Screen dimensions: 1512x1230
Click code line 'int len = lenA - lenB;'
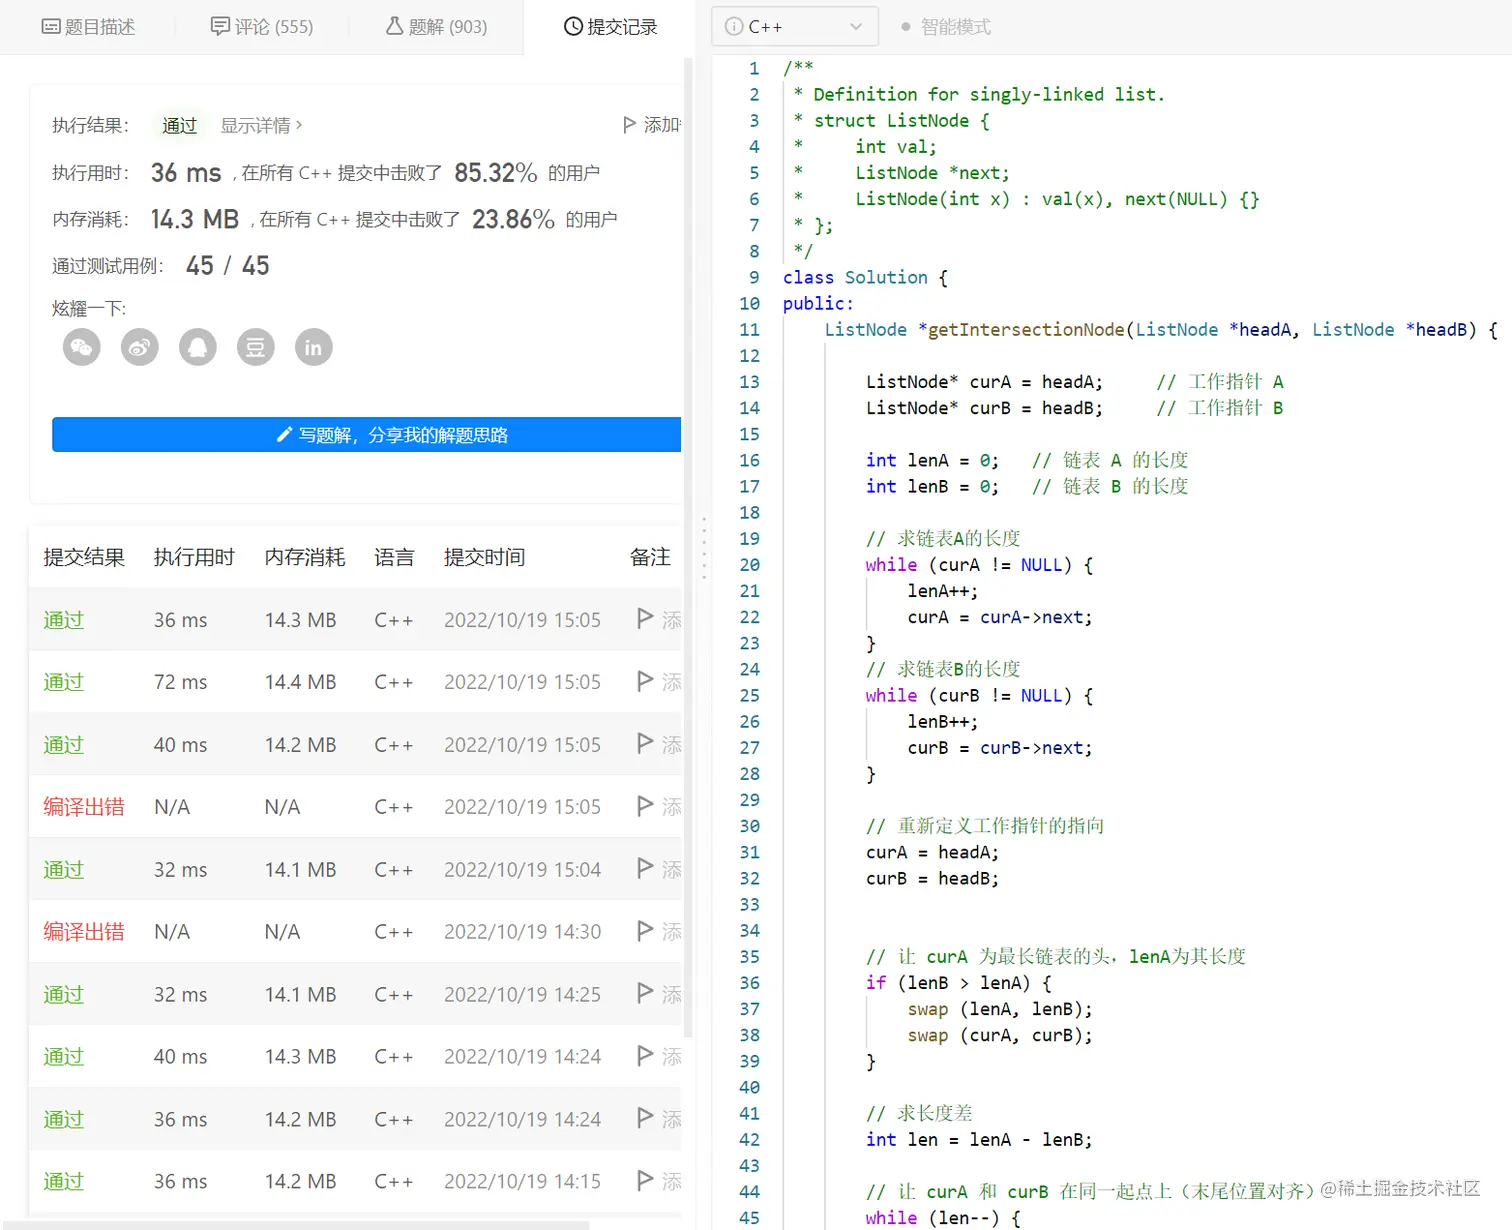[979, 1139]
